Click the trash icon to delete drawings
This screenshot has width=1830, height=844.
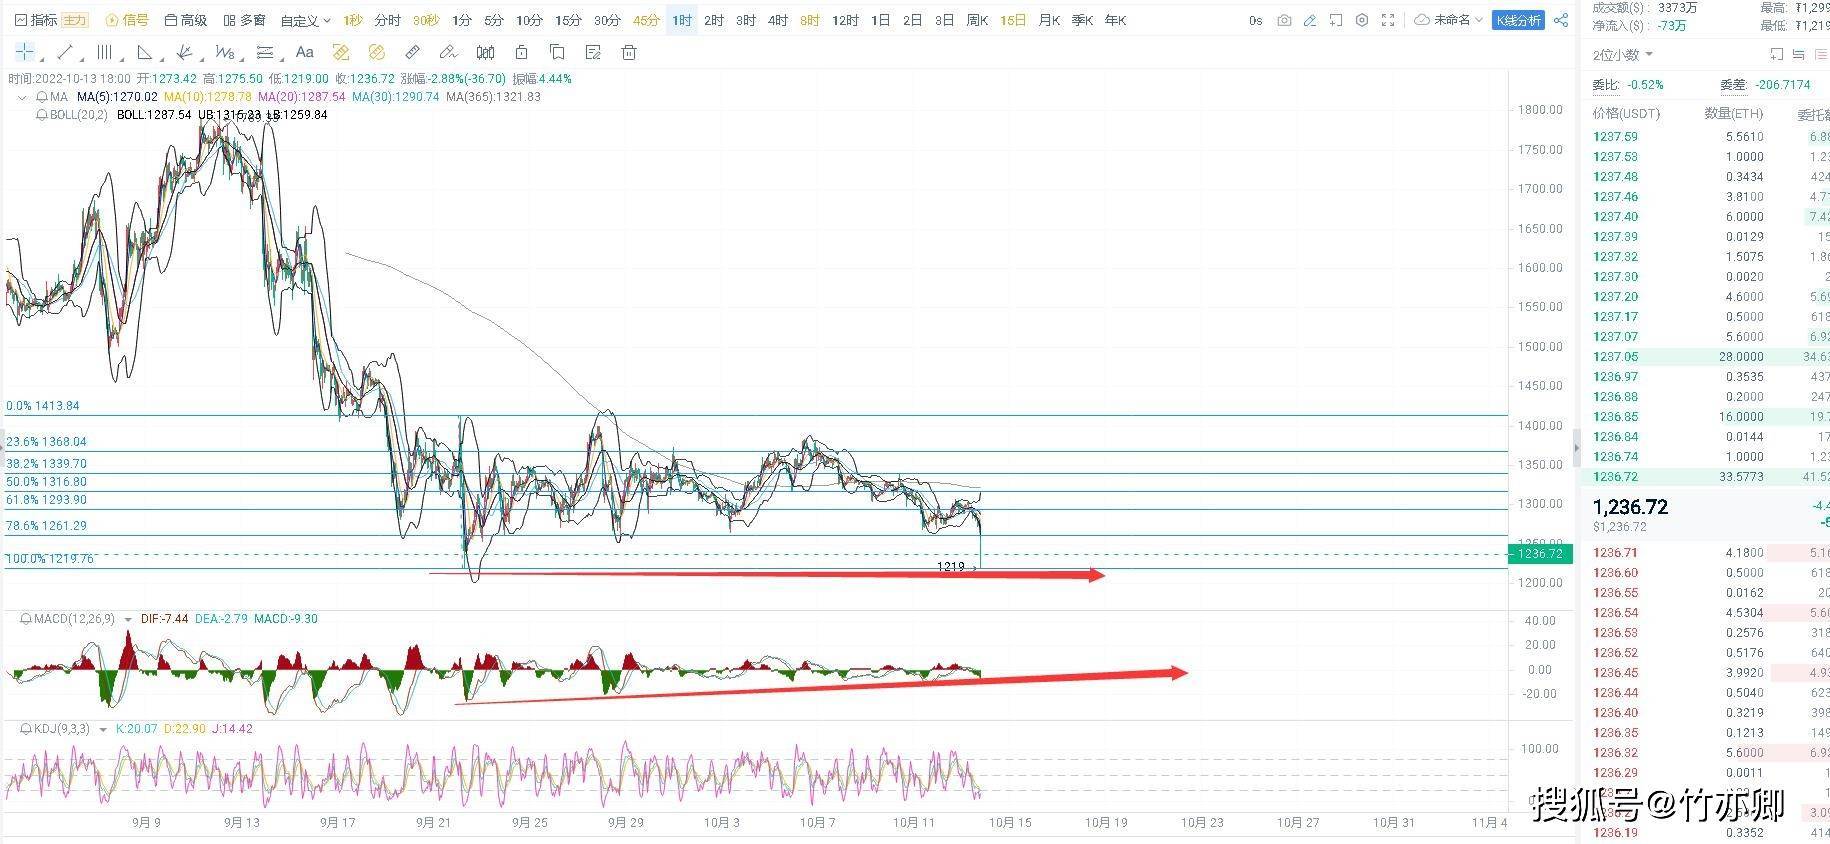[629, 52]
